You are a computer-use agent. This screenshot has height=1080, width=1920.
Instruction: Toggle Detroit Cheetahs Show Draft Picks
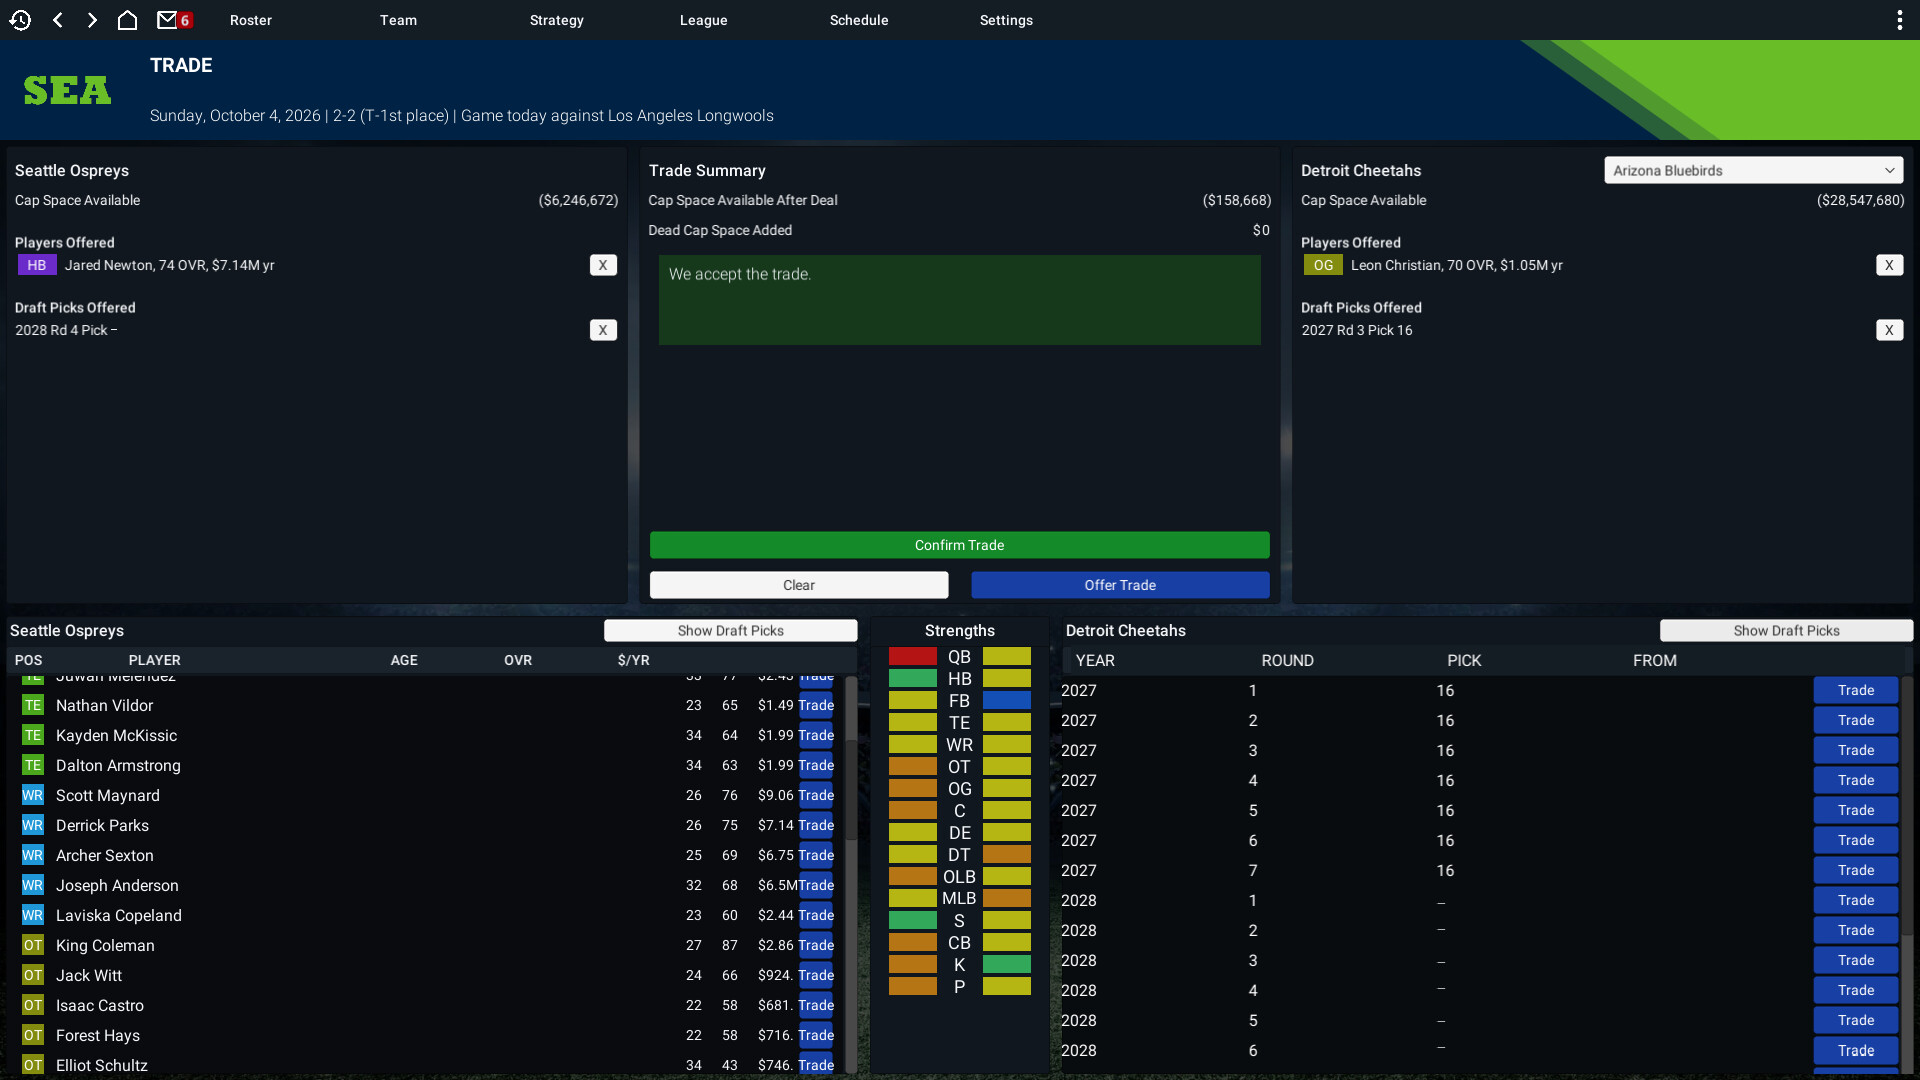[1786, 631]
